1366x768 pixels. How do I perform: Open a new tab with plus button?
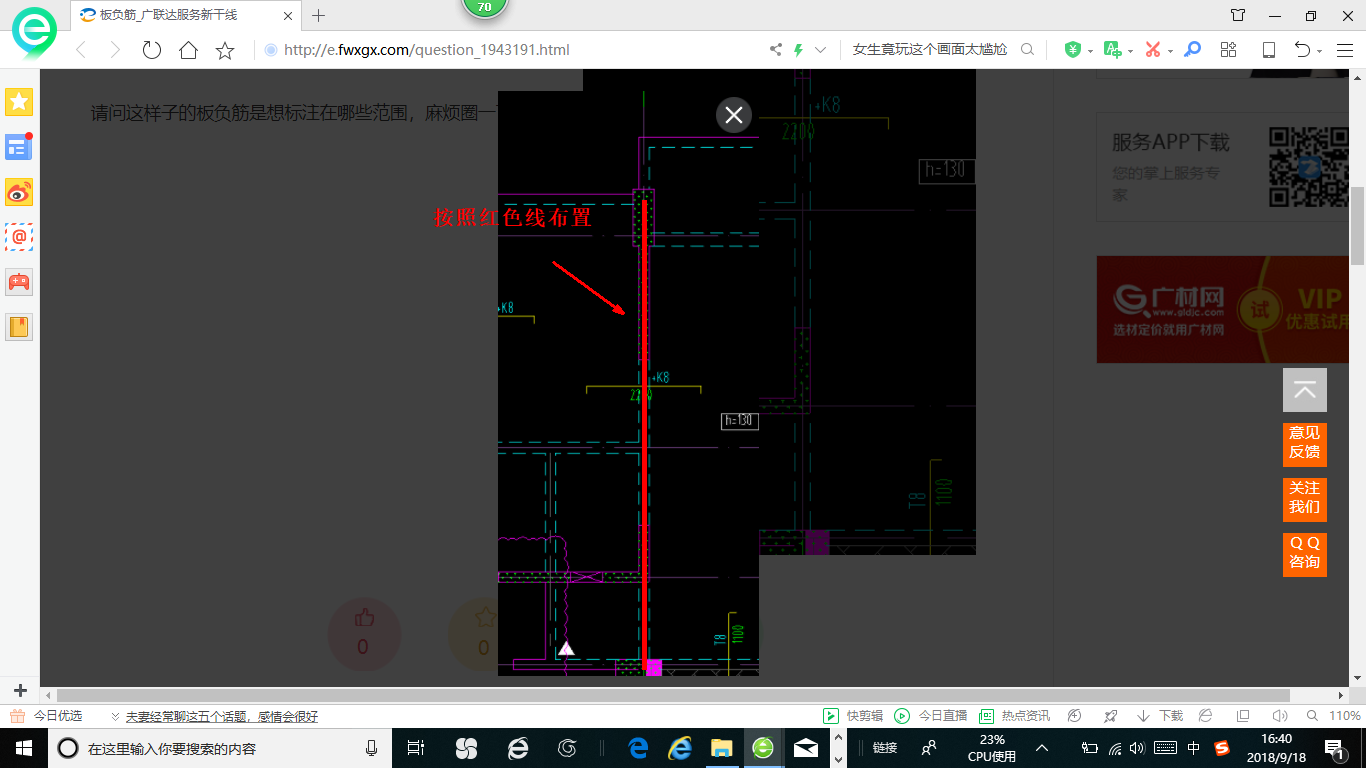click(319, 15)
